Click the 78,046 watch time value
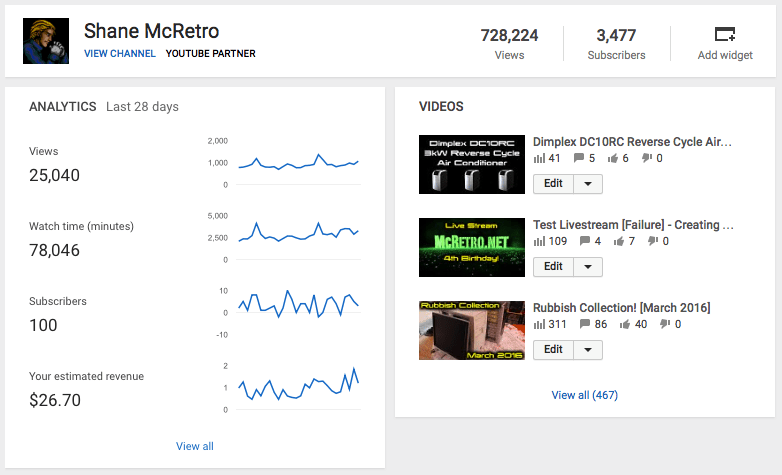This screenshot has height=475, width=782. click(54, 250)
